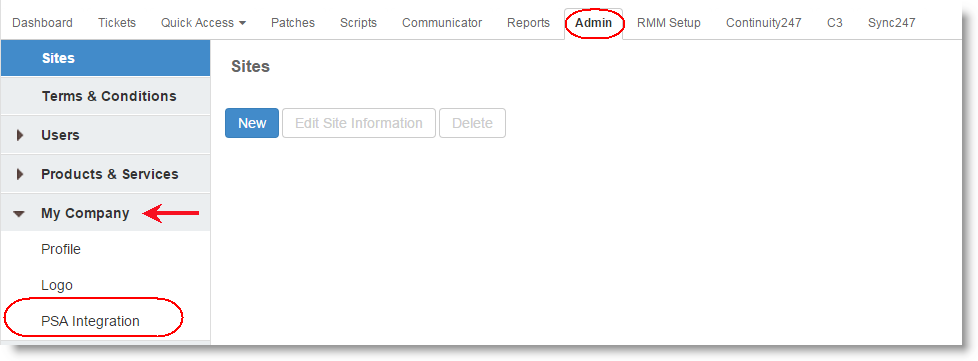Open the C3 tab

tap(835, 23)
